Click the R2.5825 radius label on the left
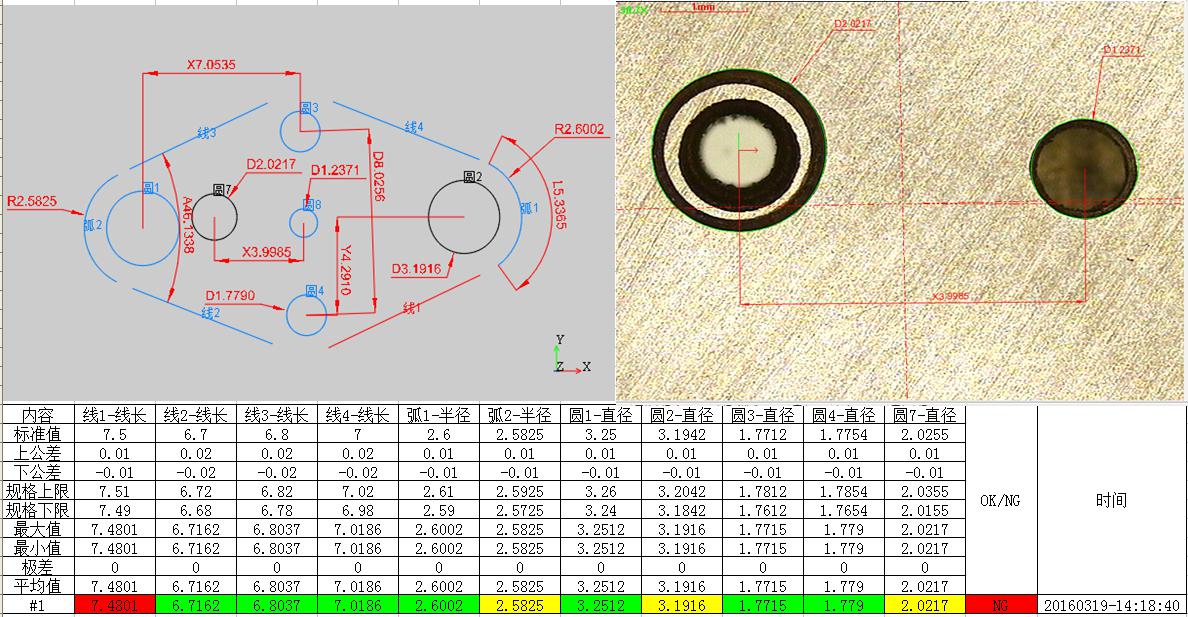 point(31,201)
